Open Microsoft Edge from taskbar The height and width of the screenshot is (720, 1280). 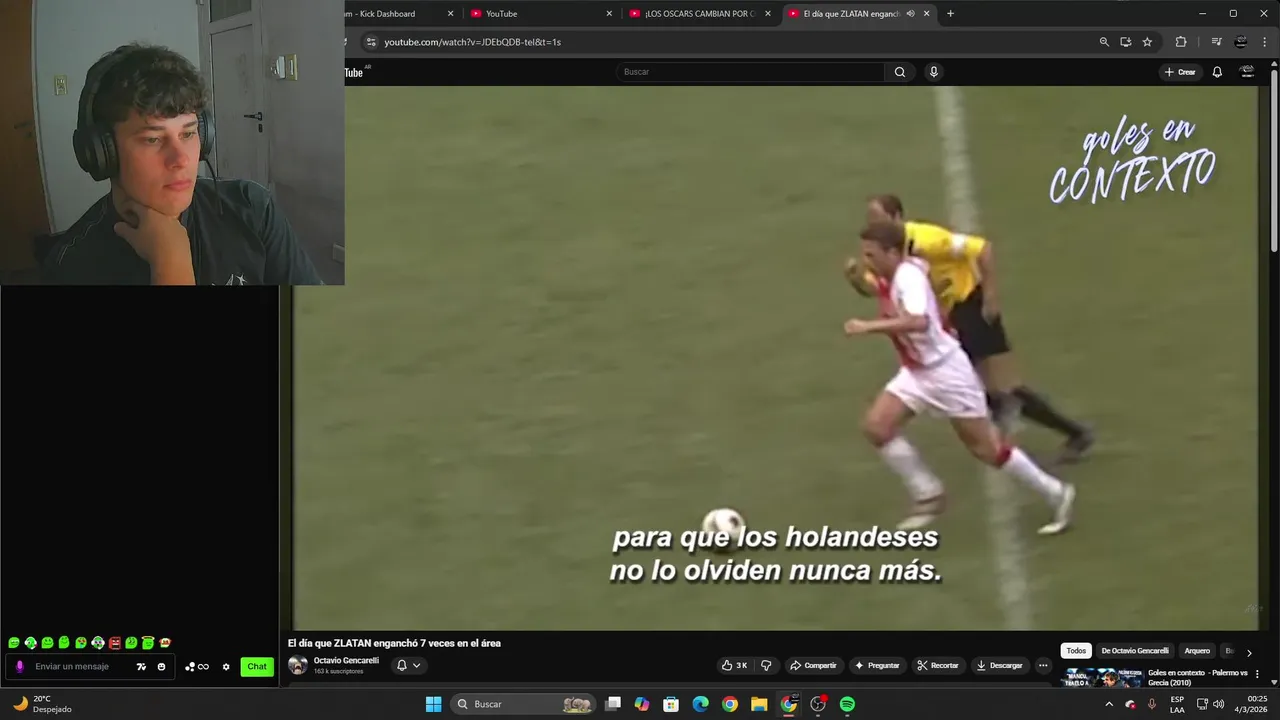700,704
